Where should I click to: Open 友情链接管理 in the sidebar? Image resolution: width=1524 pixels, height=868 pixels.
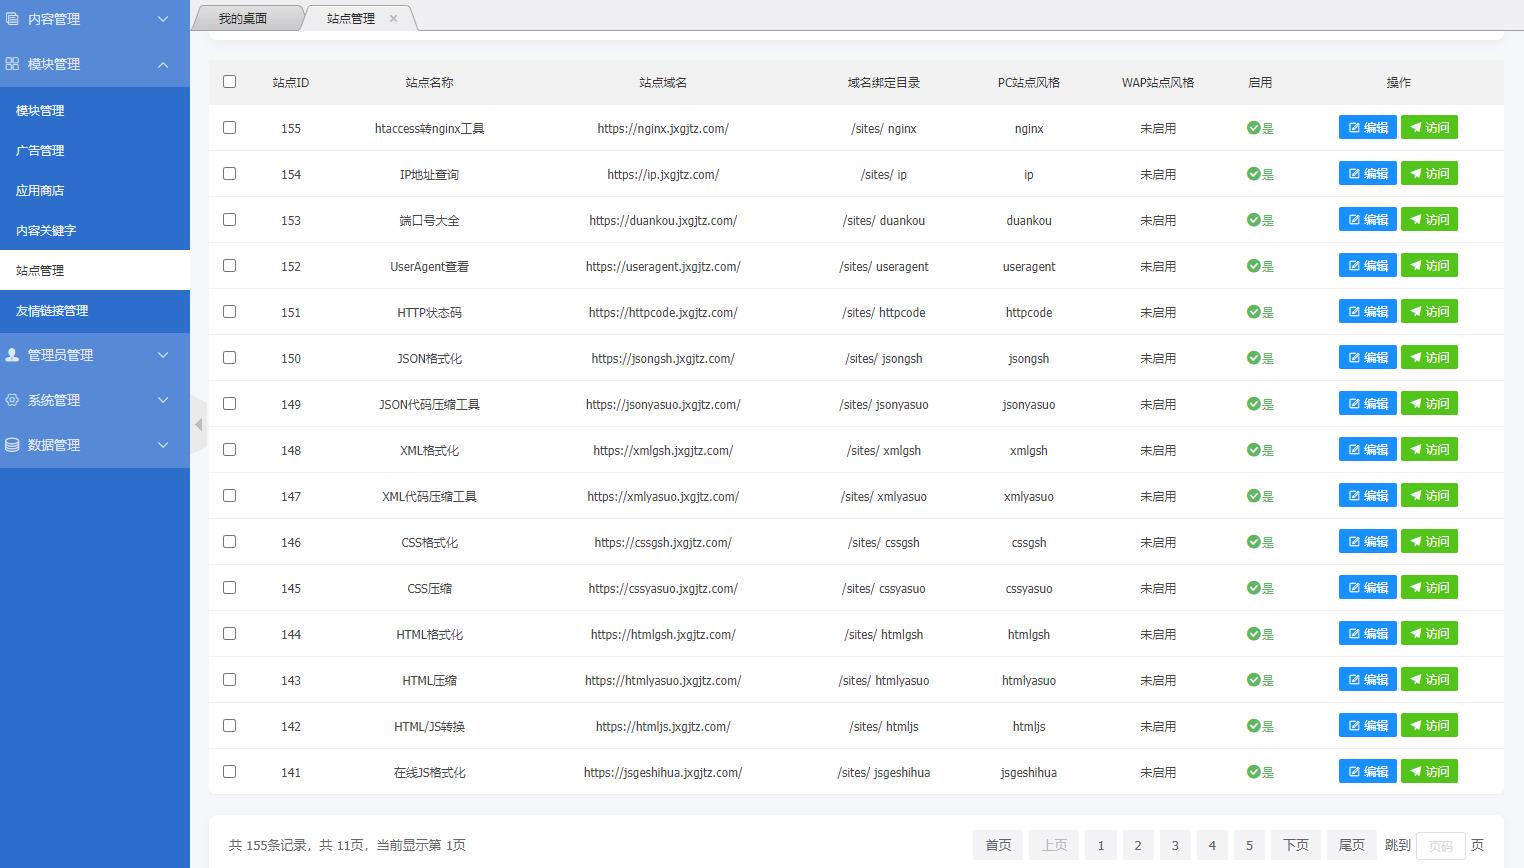52,311
